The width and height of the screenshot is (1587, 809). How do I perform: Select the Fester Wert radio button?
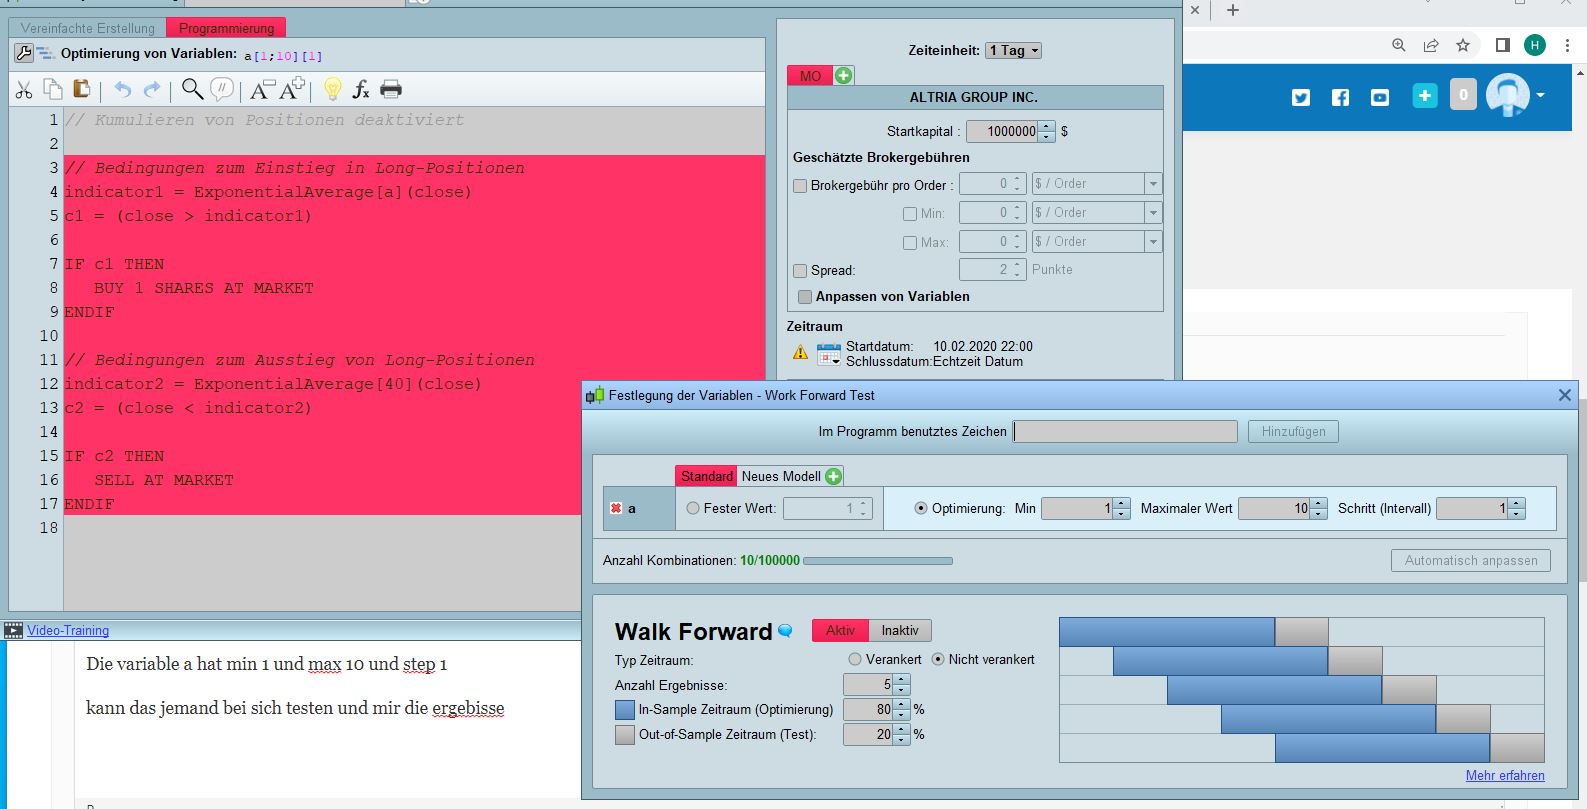point(693,508)
